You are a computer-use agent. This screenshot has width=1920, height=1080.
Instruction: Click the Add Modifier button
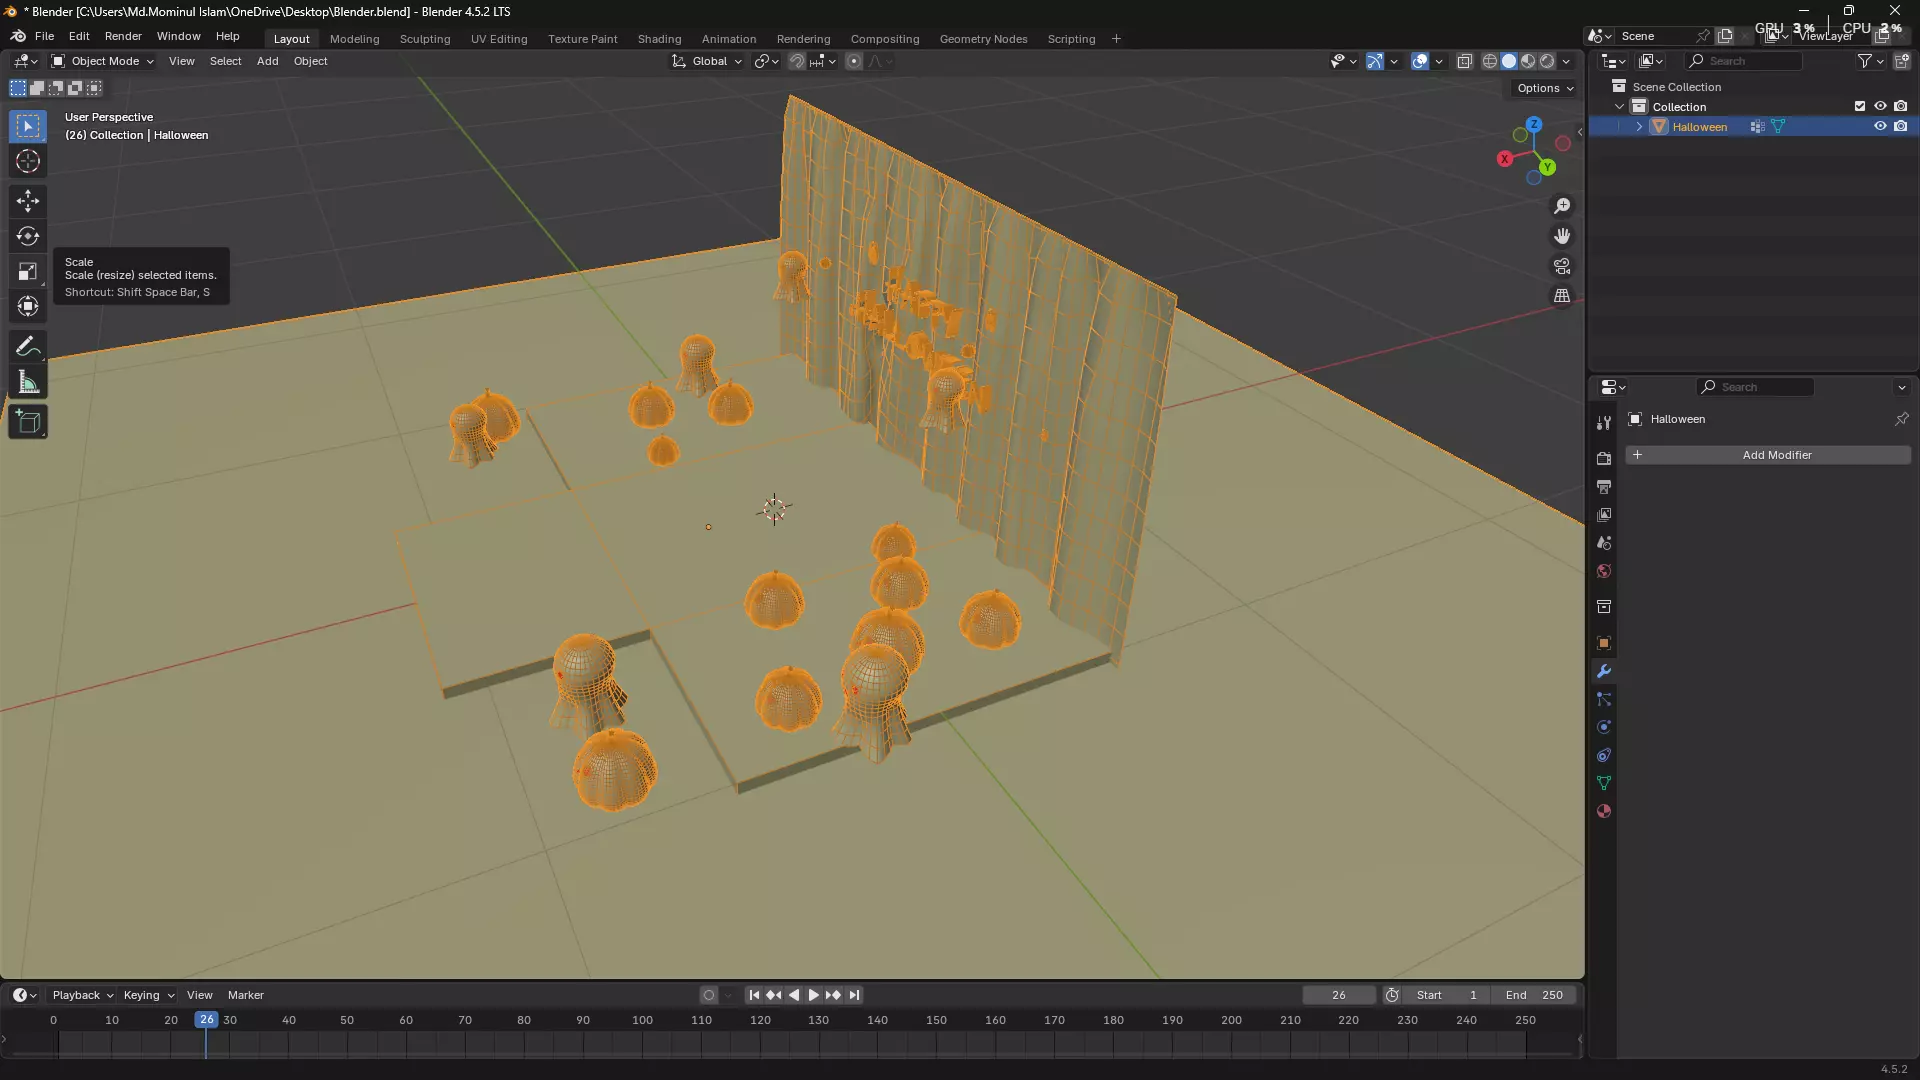coord(1768,455)
